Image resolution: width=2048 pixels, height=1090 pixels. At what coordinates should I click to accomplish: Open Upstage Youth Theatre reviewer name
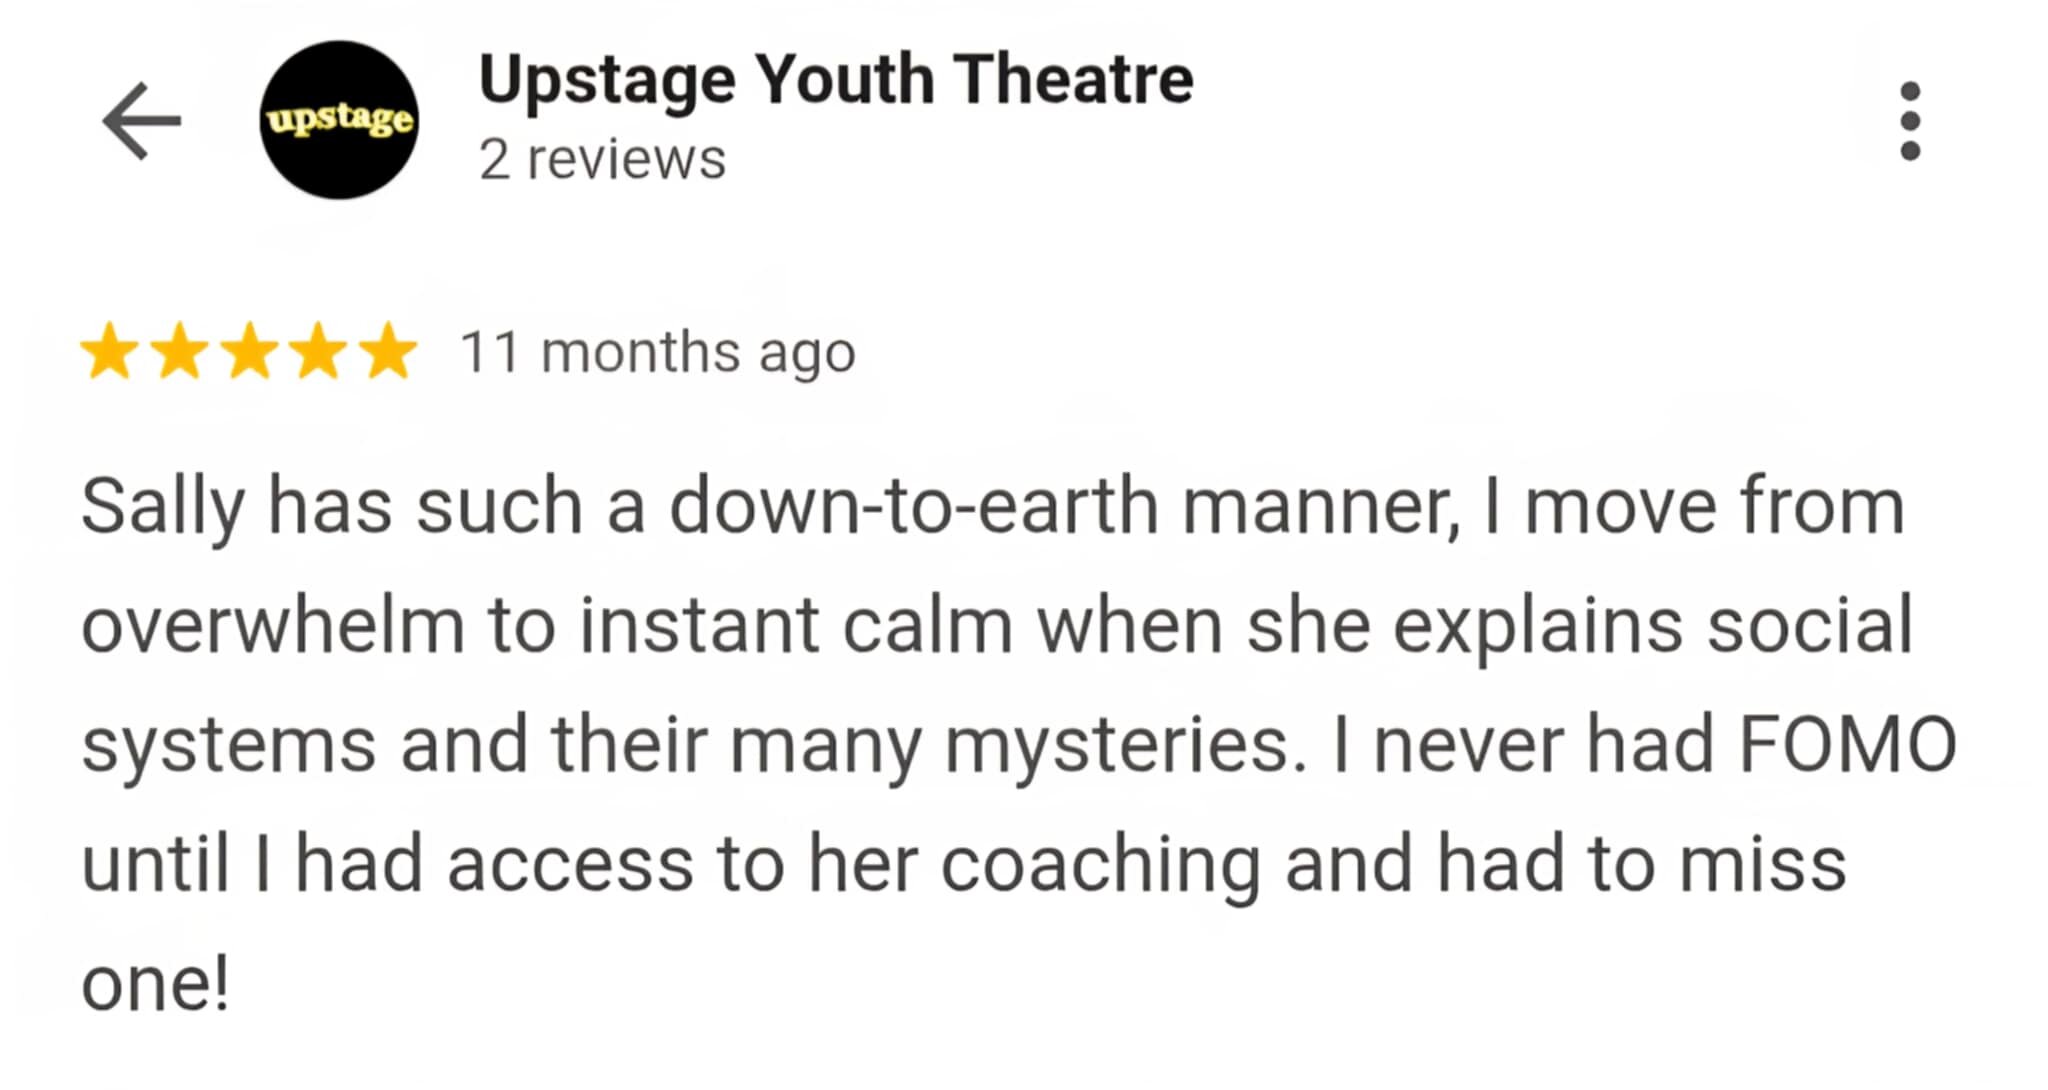(x=836, y=80)
